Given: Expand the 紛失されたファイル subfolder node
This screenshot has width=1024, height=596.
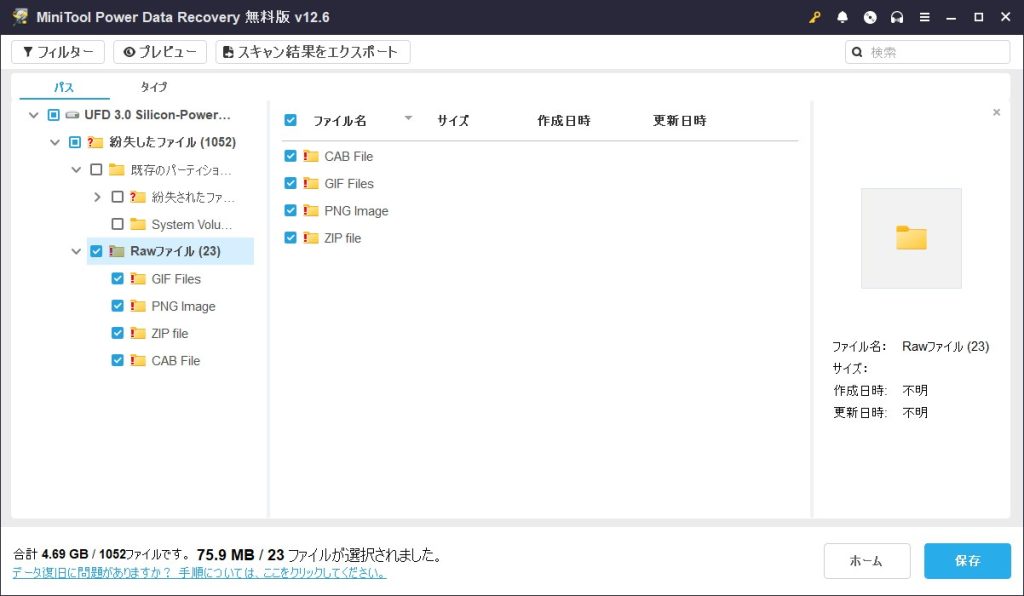Looking at the screenshot, I should (x=97, y=197).
